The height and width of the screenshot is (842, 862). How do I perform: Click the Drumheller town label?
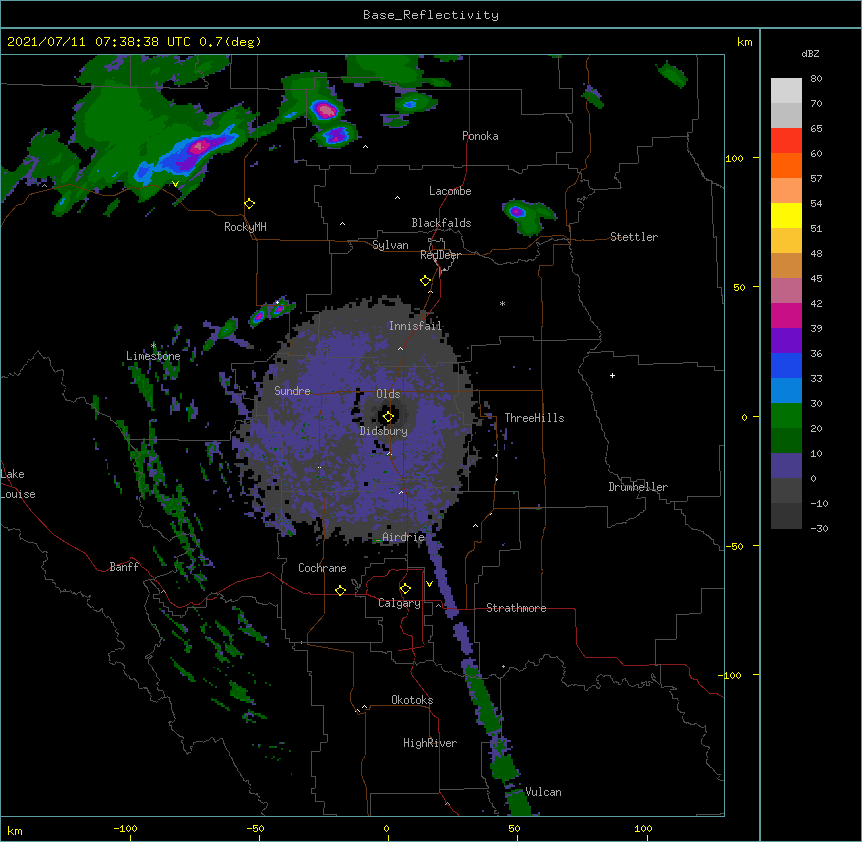(638, 487)
